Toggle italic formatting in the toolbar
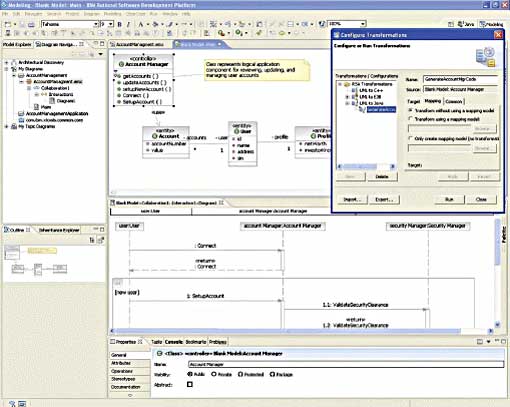This screenshot has height=407, width=510. click(128, 24)
